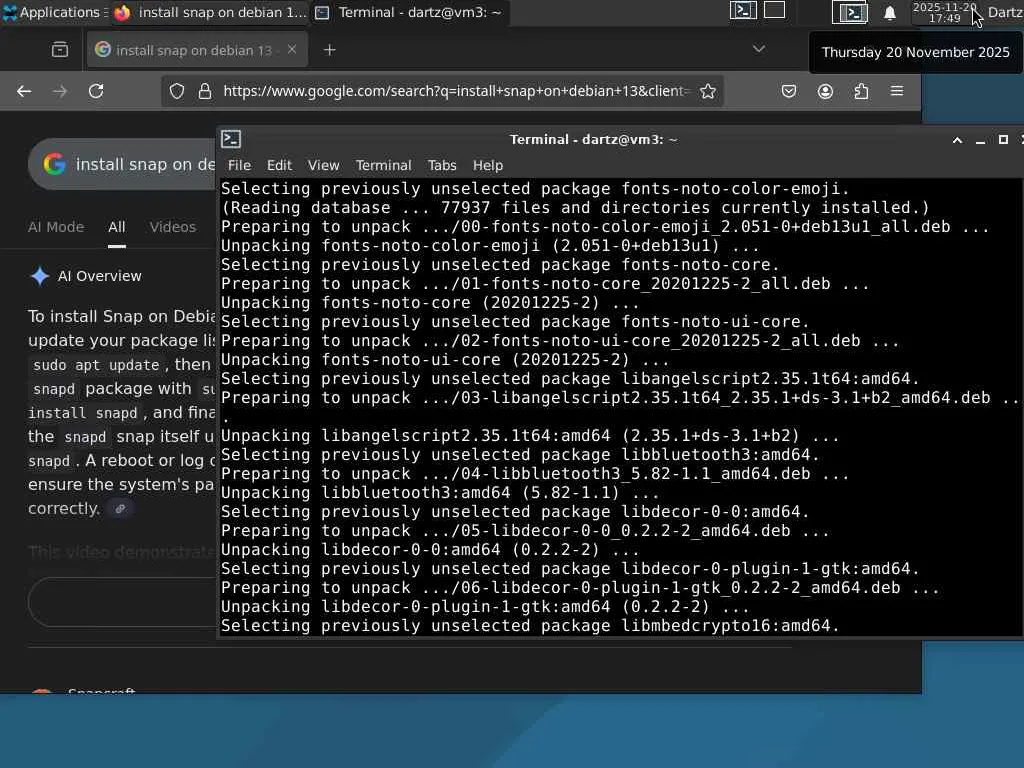The width and height of the screenshot is (1024, 768).
Task: Click the source link chip after 'correctly.'
Action: coord(120,509)
